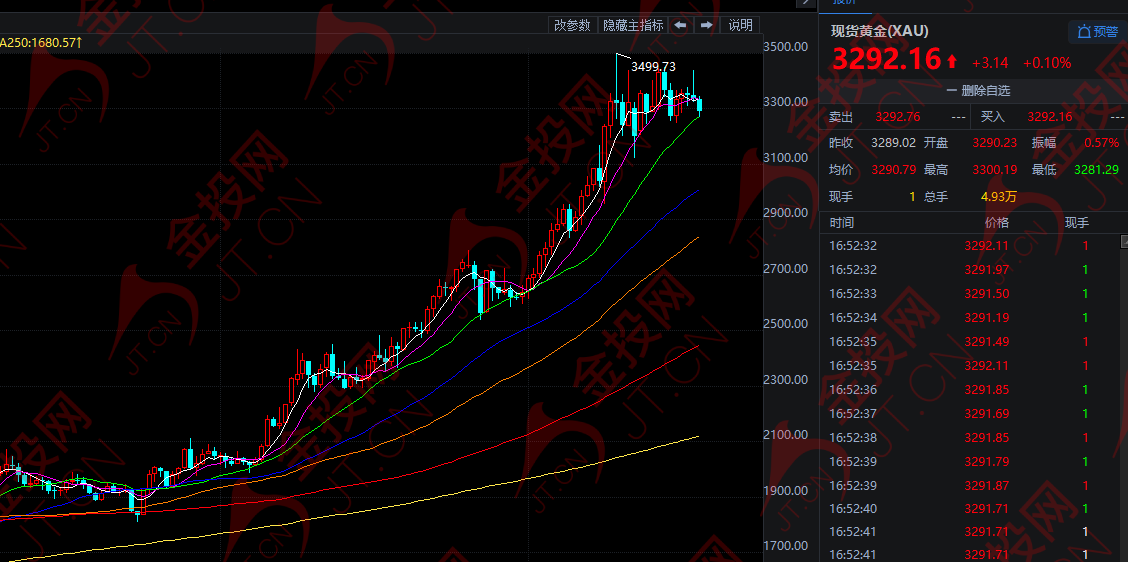Select the trade row at 16:52:33
1128x562 pixels.
click(969, 294)
